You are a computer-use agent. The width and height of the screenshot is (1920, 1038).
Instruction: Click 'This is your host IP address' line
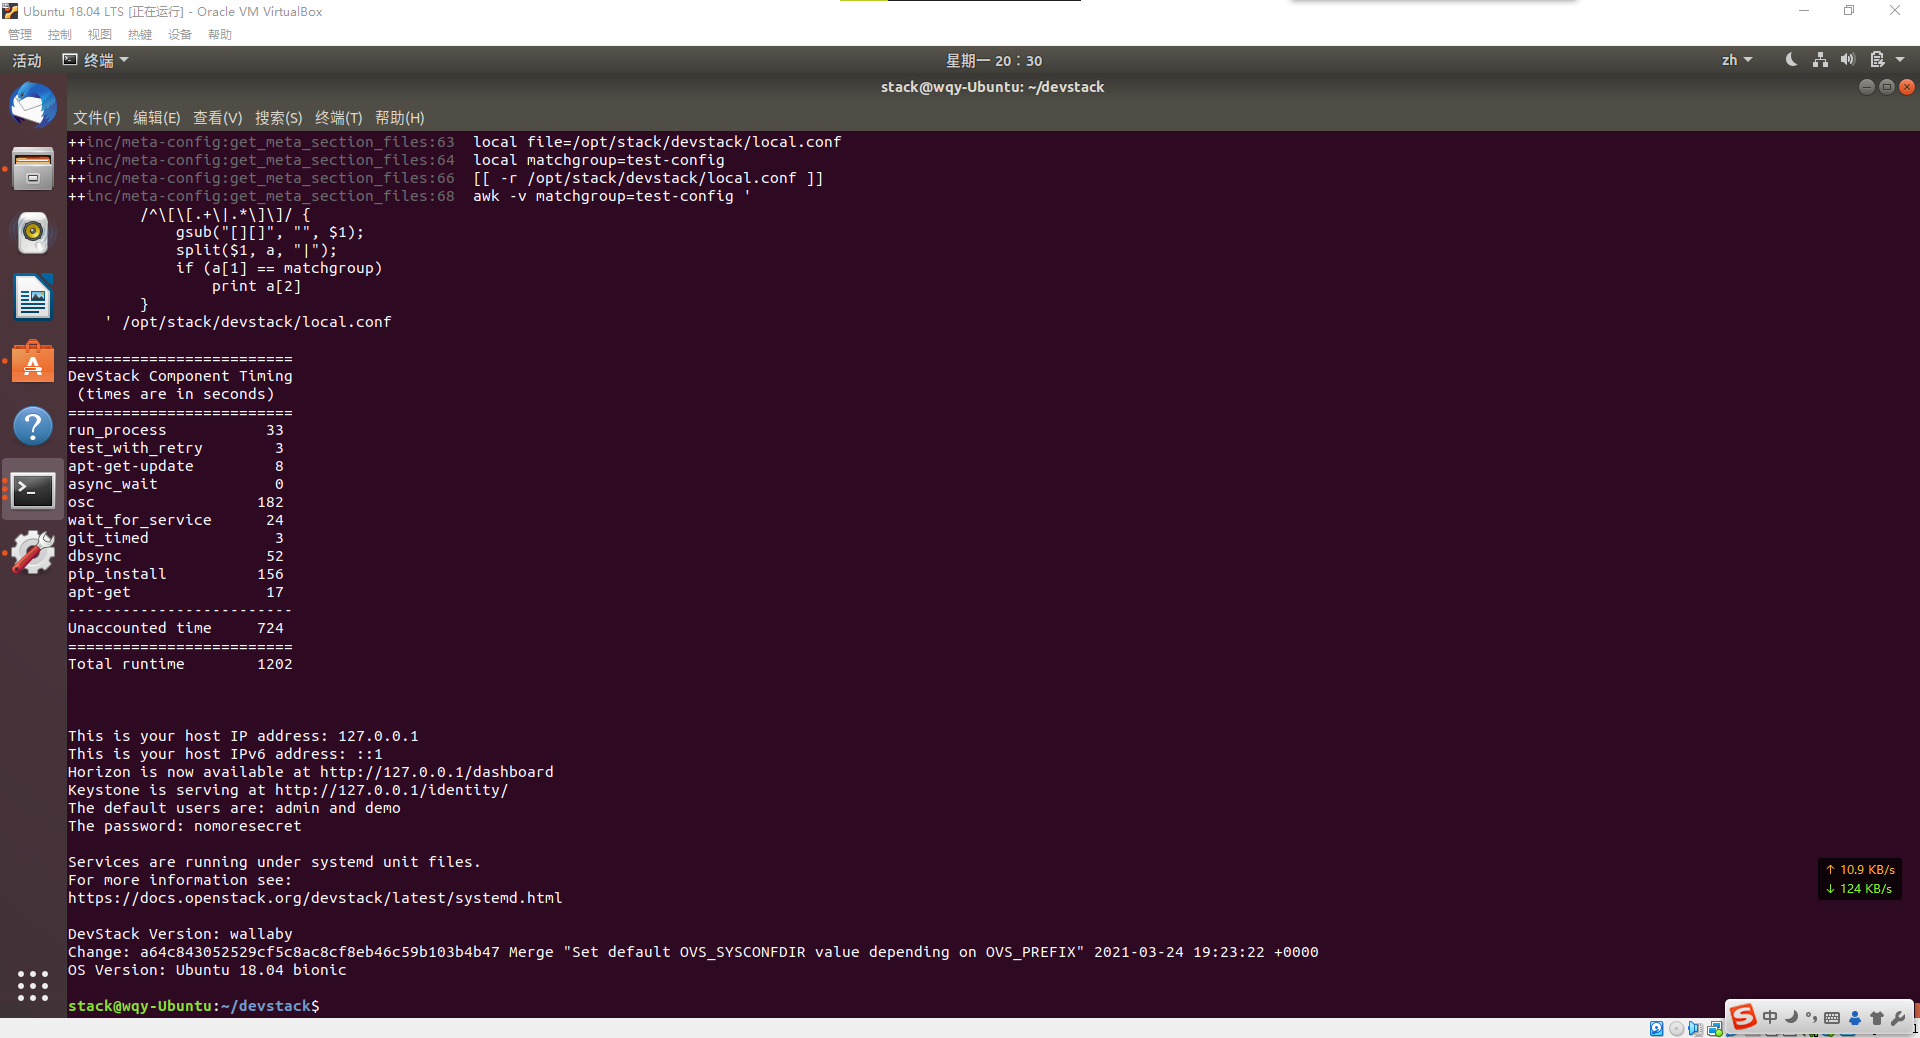point(243,736)
